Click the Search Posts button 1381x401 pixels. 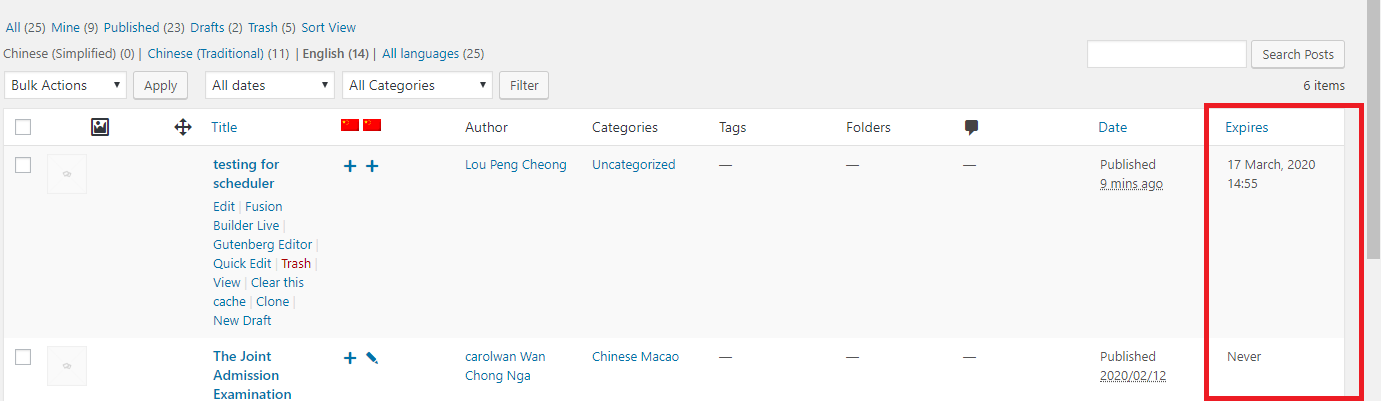tap(1298, 54)
